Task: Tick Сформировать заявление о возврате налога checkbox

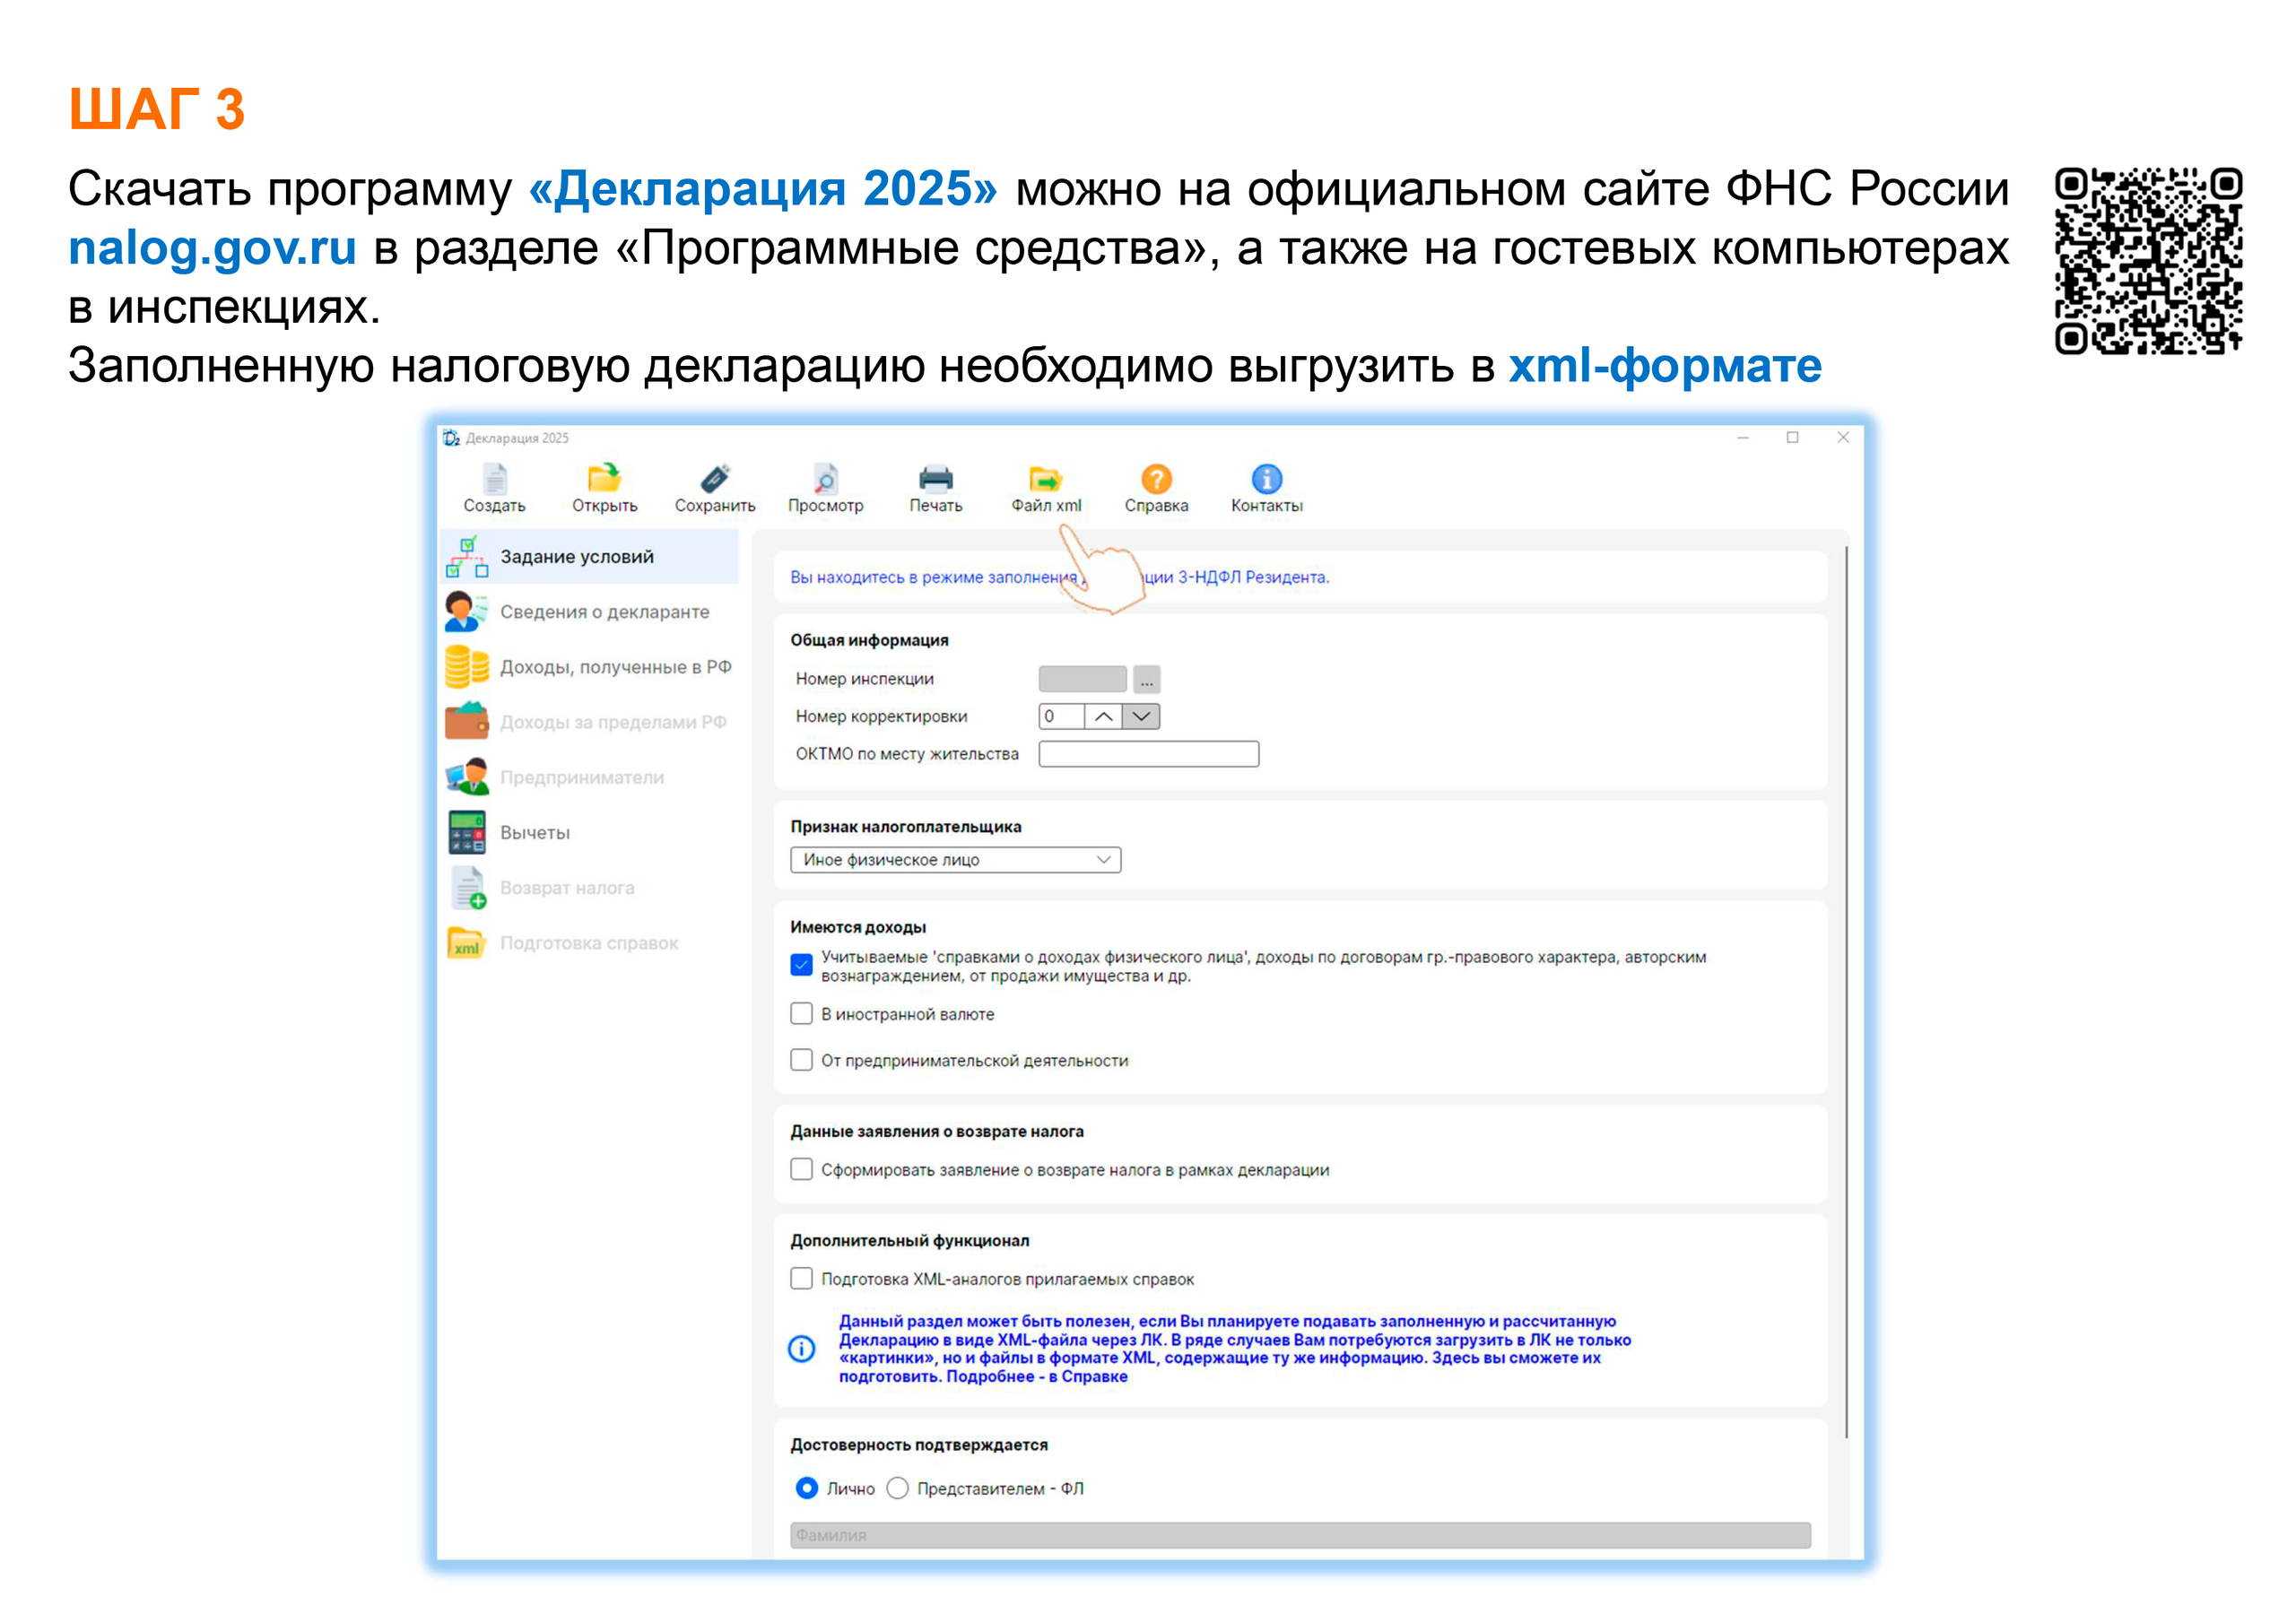Action: tap(801, 1169)
